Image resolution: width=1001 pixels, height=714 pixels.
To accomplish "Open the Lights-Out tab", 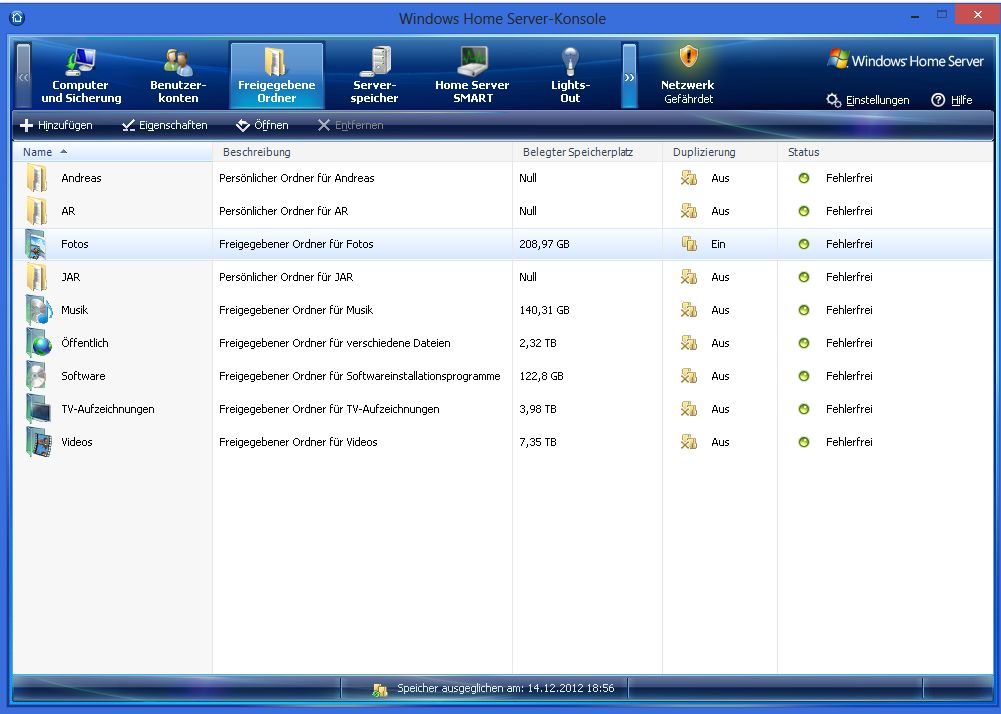I will click(x=570, y=76).
